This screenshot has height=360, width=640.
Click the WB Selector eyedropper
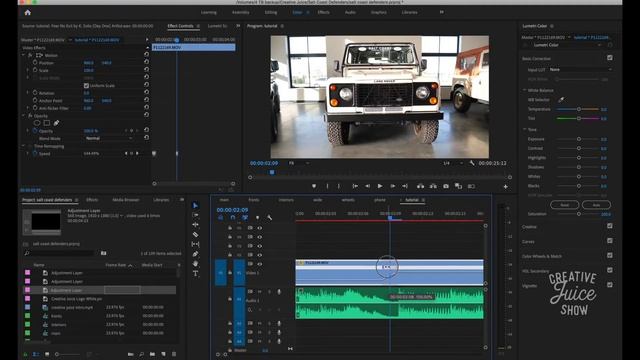point(561,99)
